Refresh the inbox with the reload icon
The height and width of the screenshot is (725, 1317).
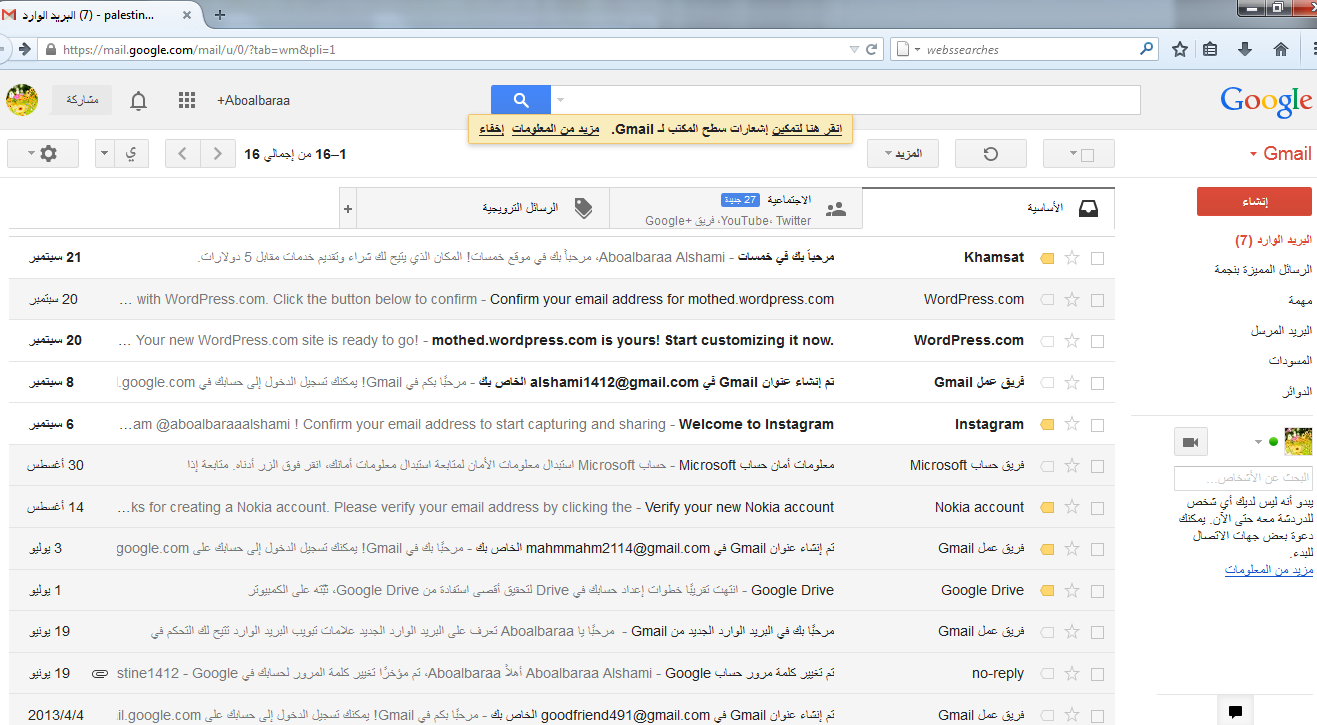pyautogui.click(x=990, y=154)
